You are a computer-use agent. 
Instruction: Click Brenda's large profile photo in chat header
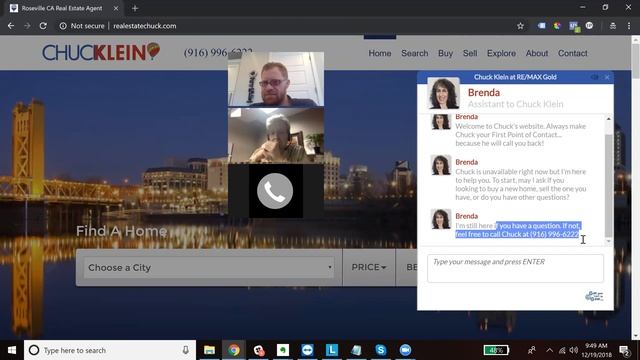click(443, 93)
